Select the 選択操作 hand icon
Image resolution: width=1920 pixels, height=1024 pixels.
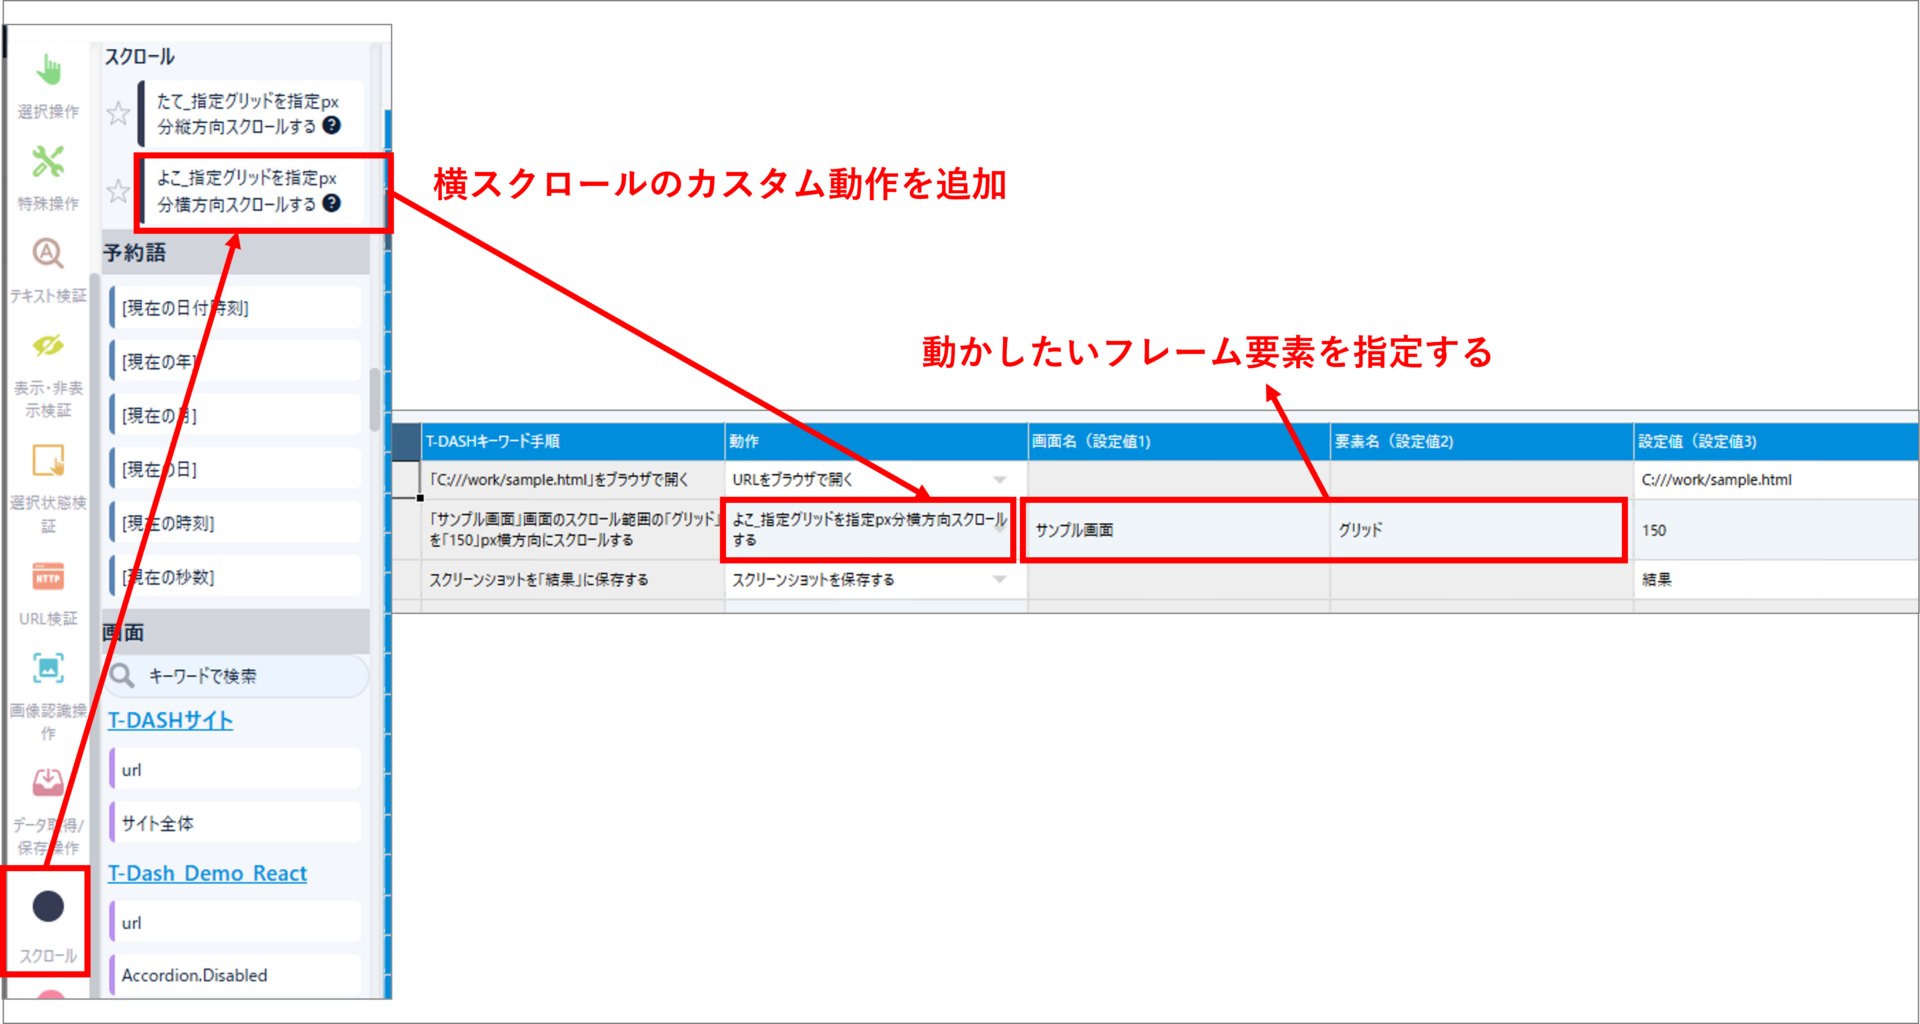(48, 71)
